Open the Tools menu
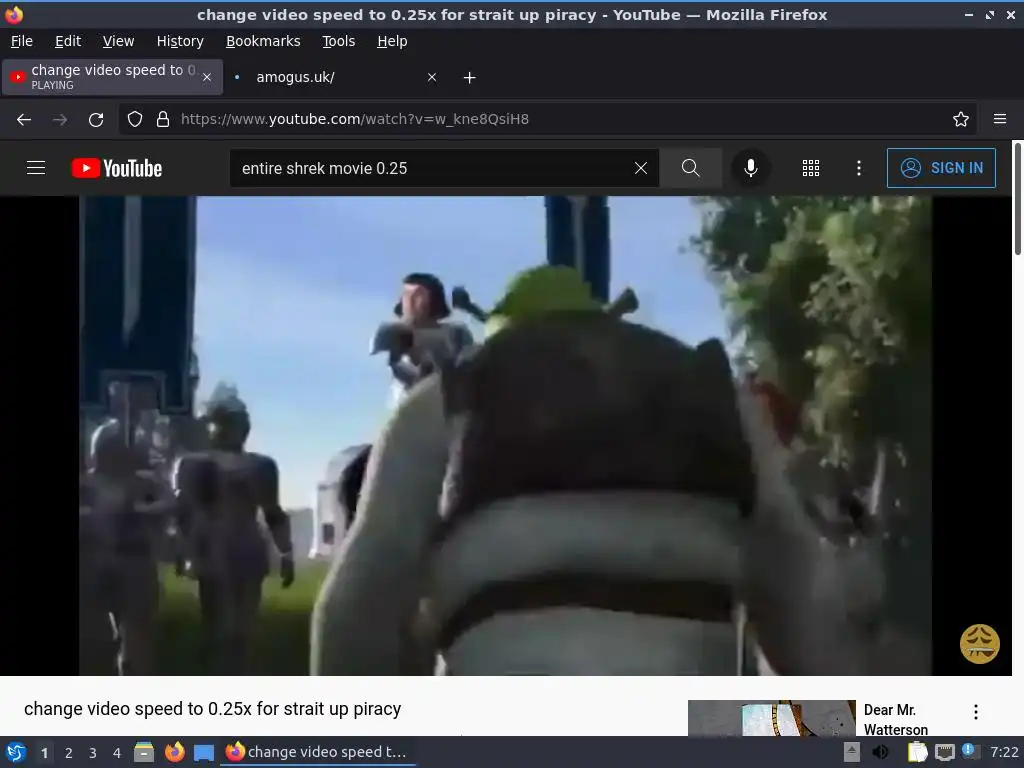The width and height of the screenshot is (1024, 768). coord(338,41)
